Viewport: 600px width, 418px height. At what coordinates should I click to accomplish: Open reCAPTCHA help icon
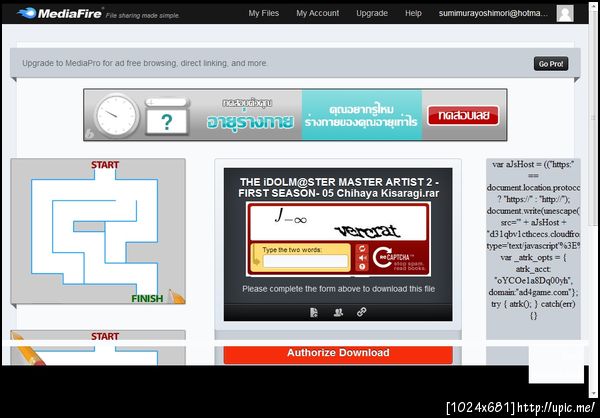tap(362, 267)
